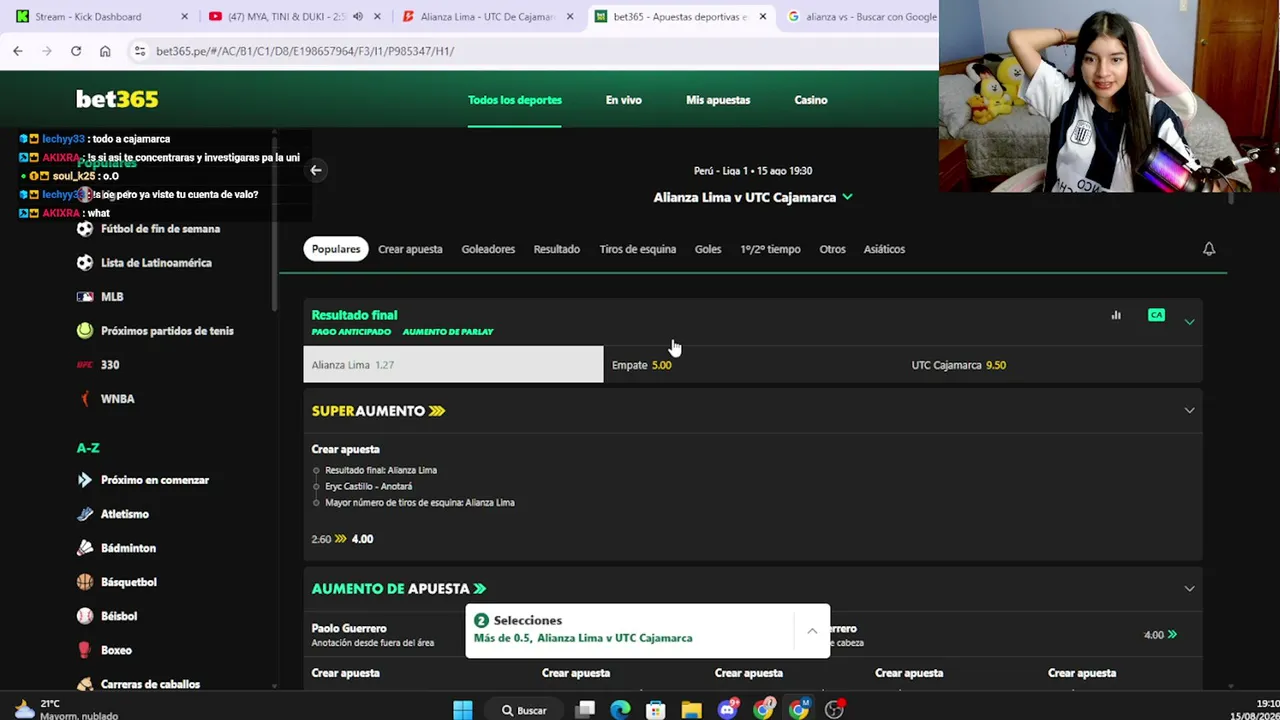The height and width of the screenshot is (720, 1280).
Task: Click the Aumento de parlay label
Action: (448, 332)
